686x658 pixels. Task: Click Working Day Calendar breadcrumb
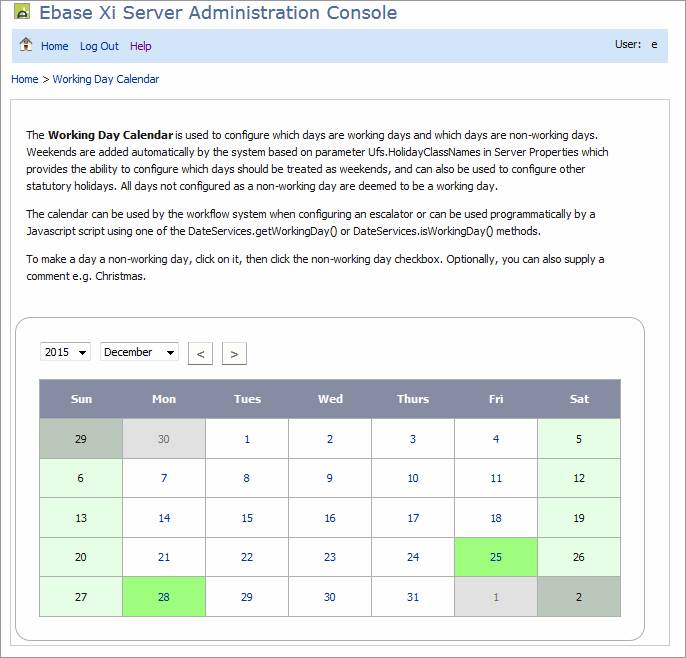[x=105, y=79]
